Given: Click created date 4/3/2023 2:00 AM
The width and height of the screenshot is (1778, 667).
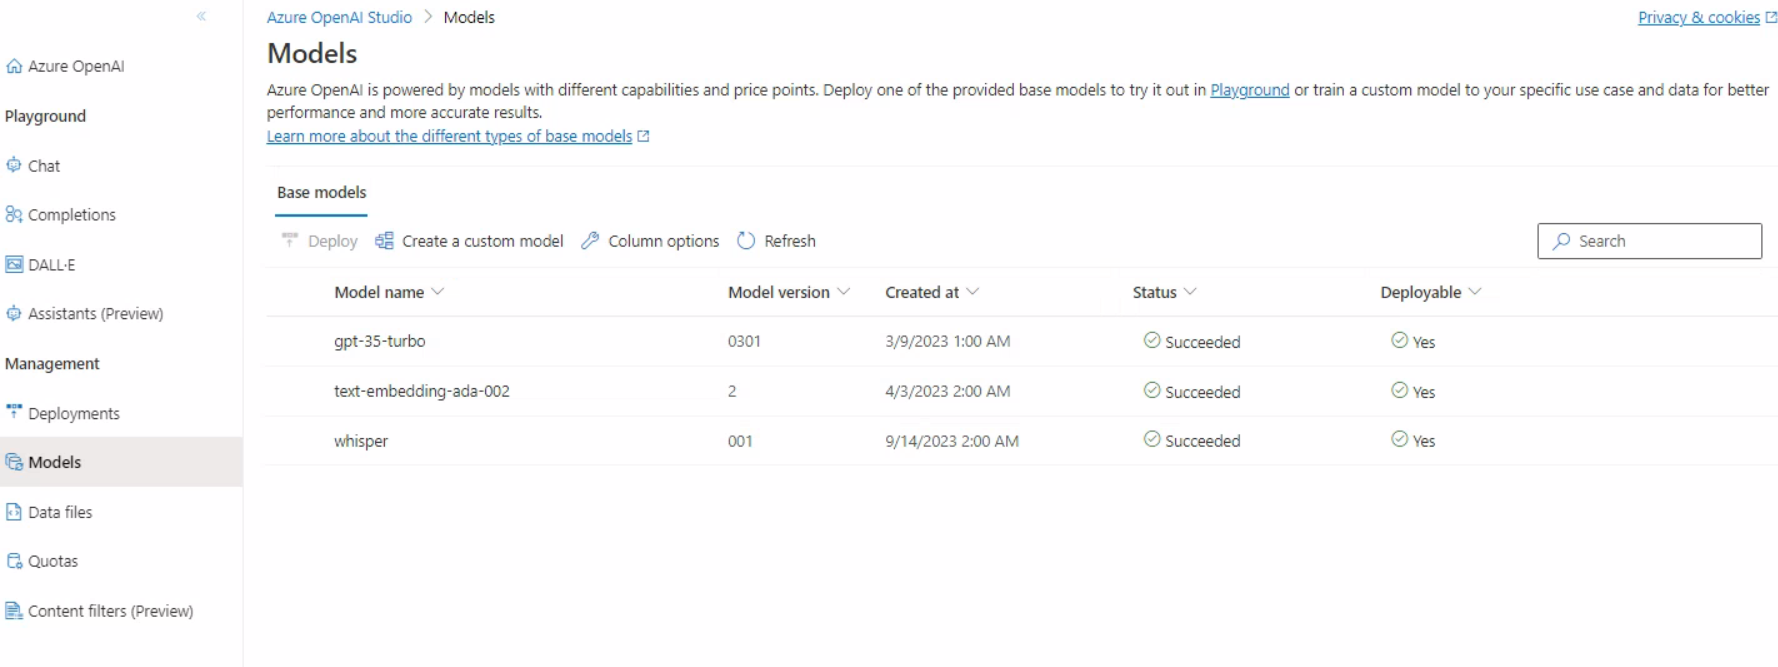Looking at the screenshot, I should [x=947, y=391].
